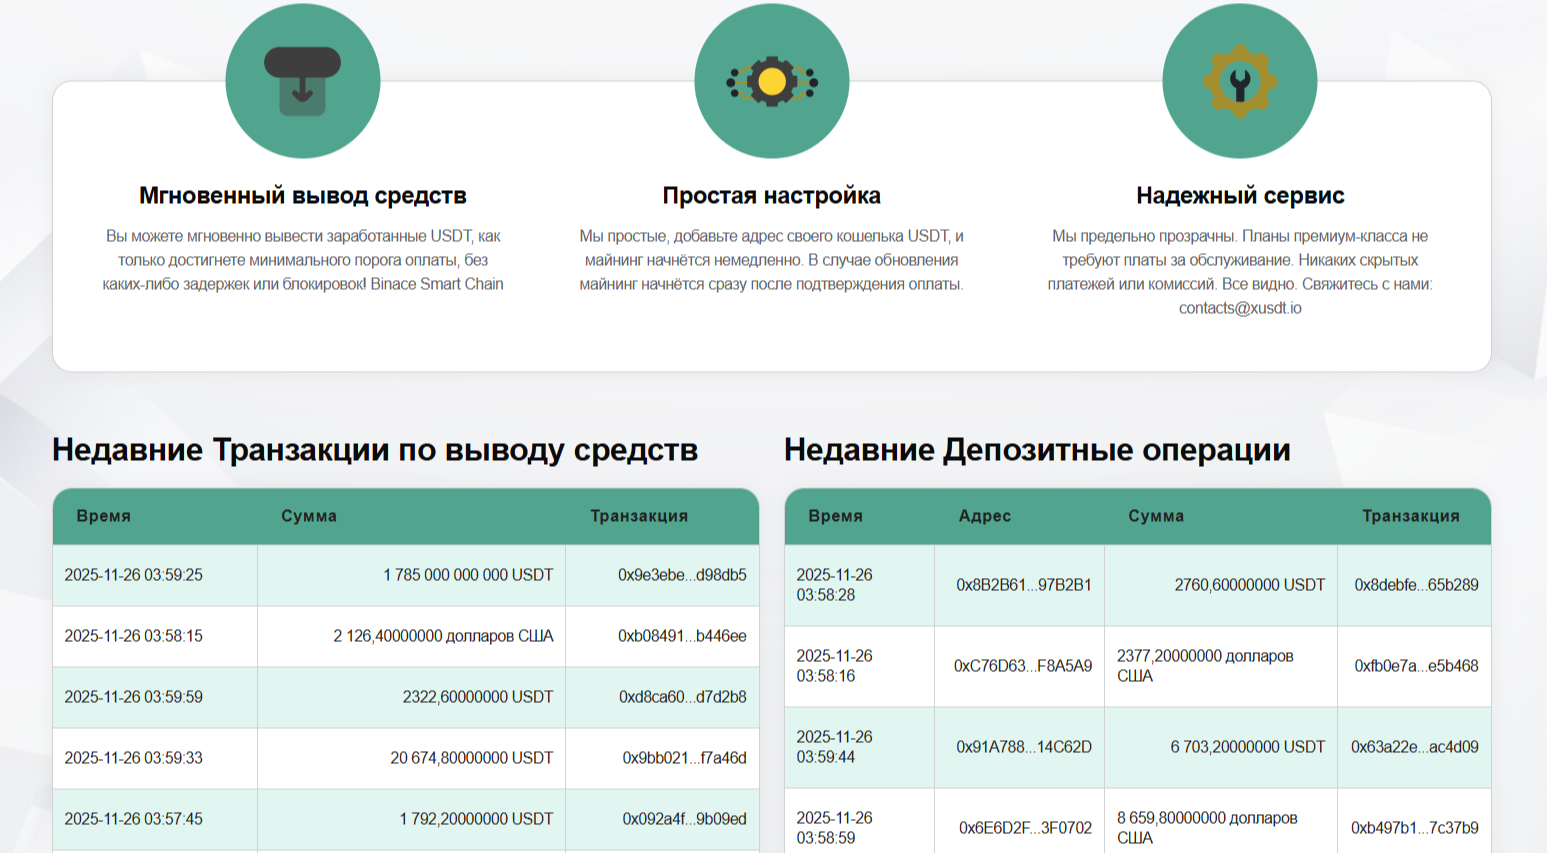Open withdrawal transaction 0x092a4f...9b09ed

point(684,819)
